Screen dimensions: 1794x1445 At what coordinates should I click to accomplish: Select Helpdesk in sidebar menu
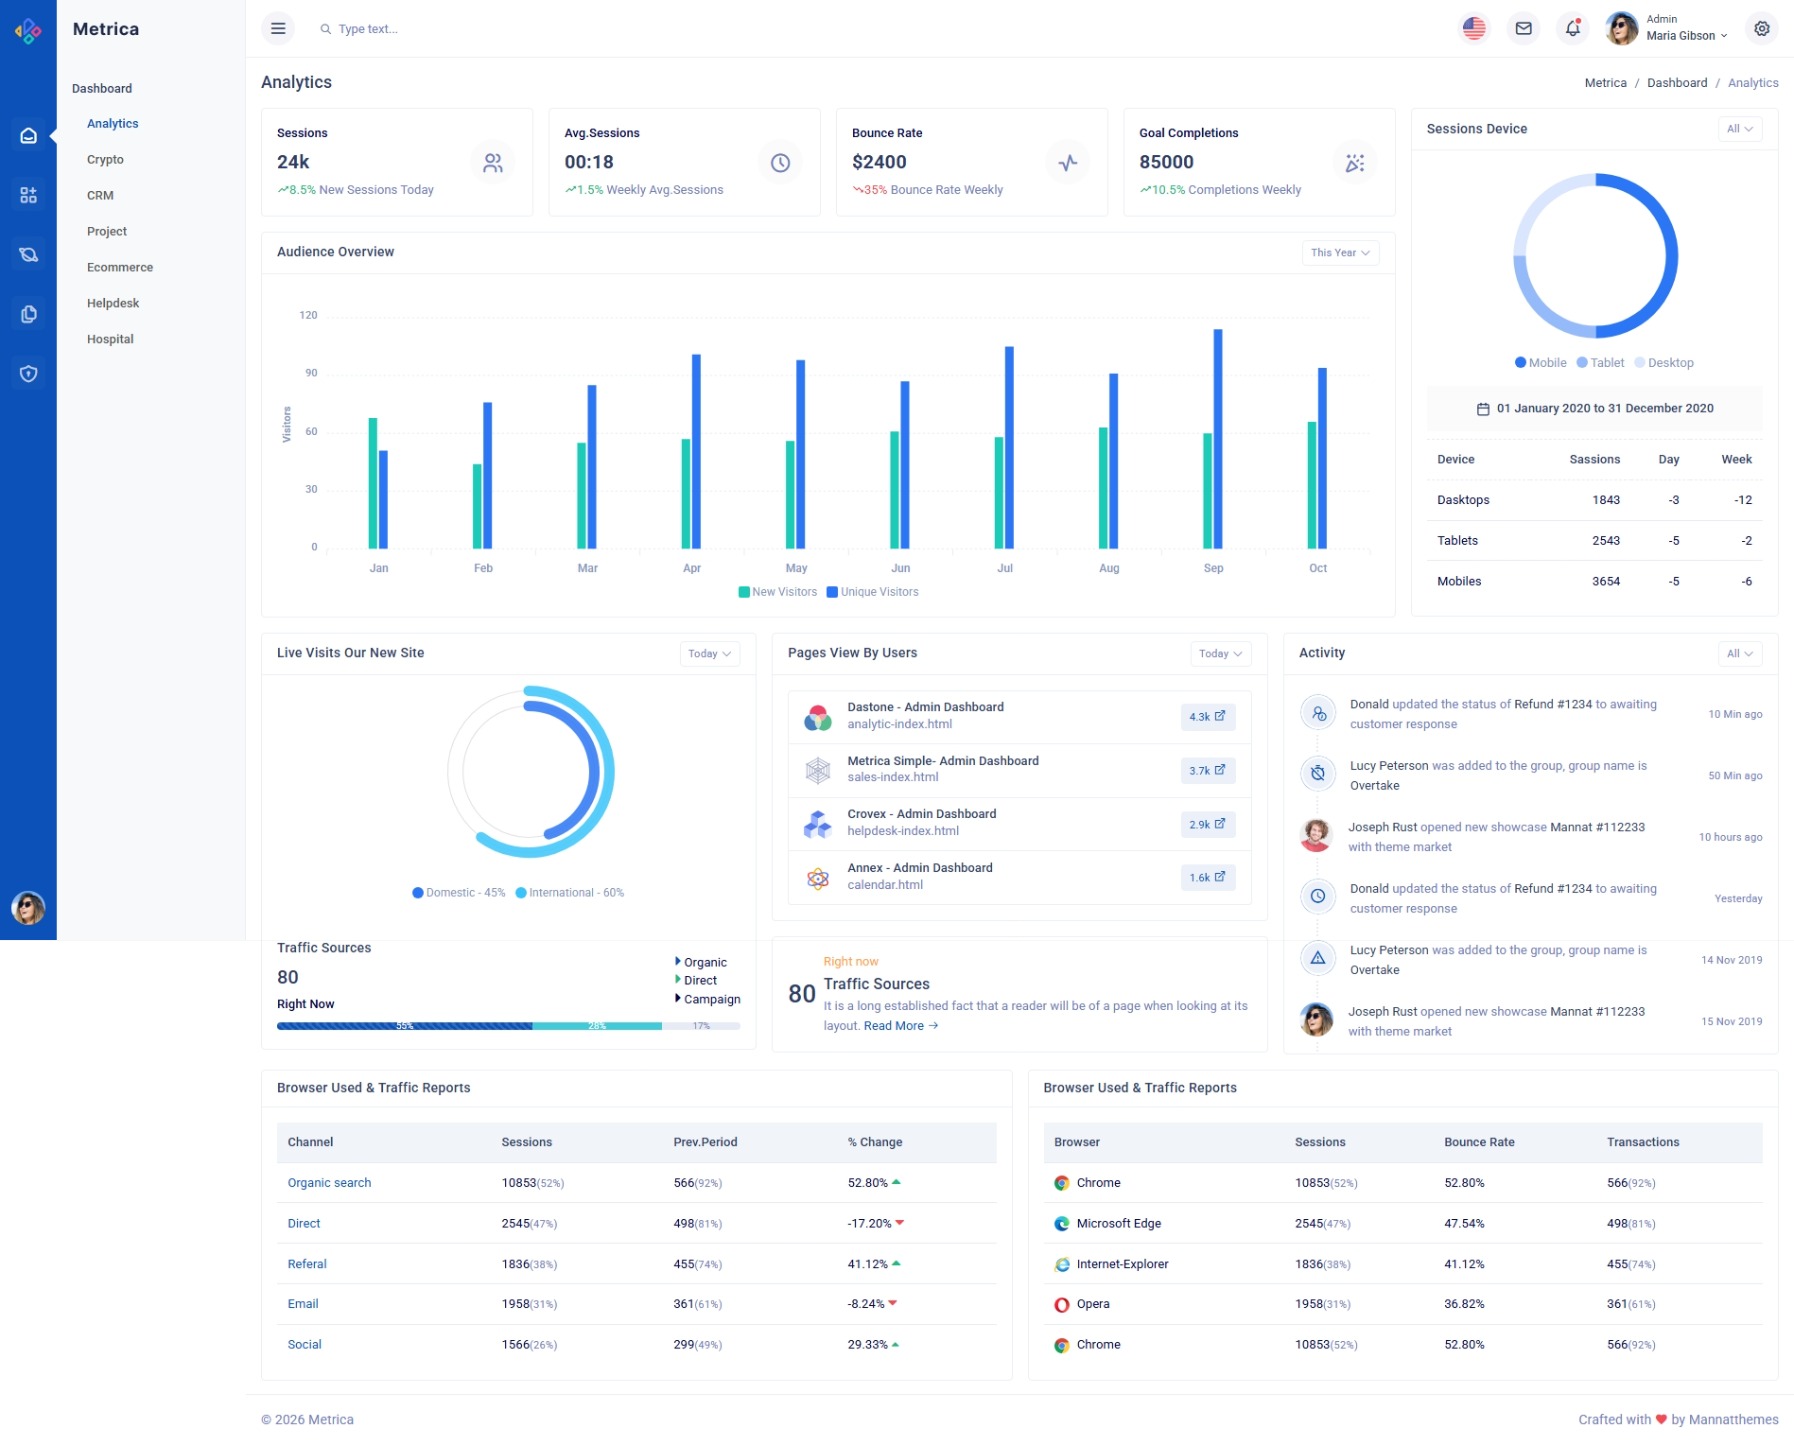[113, 304]
